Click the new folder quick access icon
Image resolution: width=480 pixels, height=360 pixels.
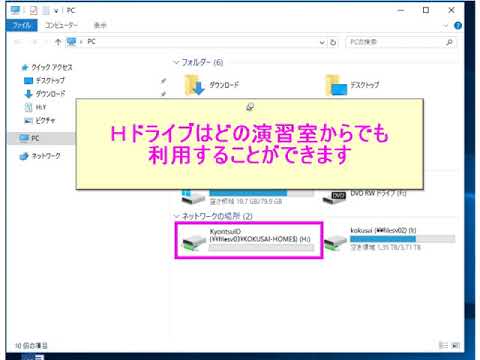click(x=46, y=11)
